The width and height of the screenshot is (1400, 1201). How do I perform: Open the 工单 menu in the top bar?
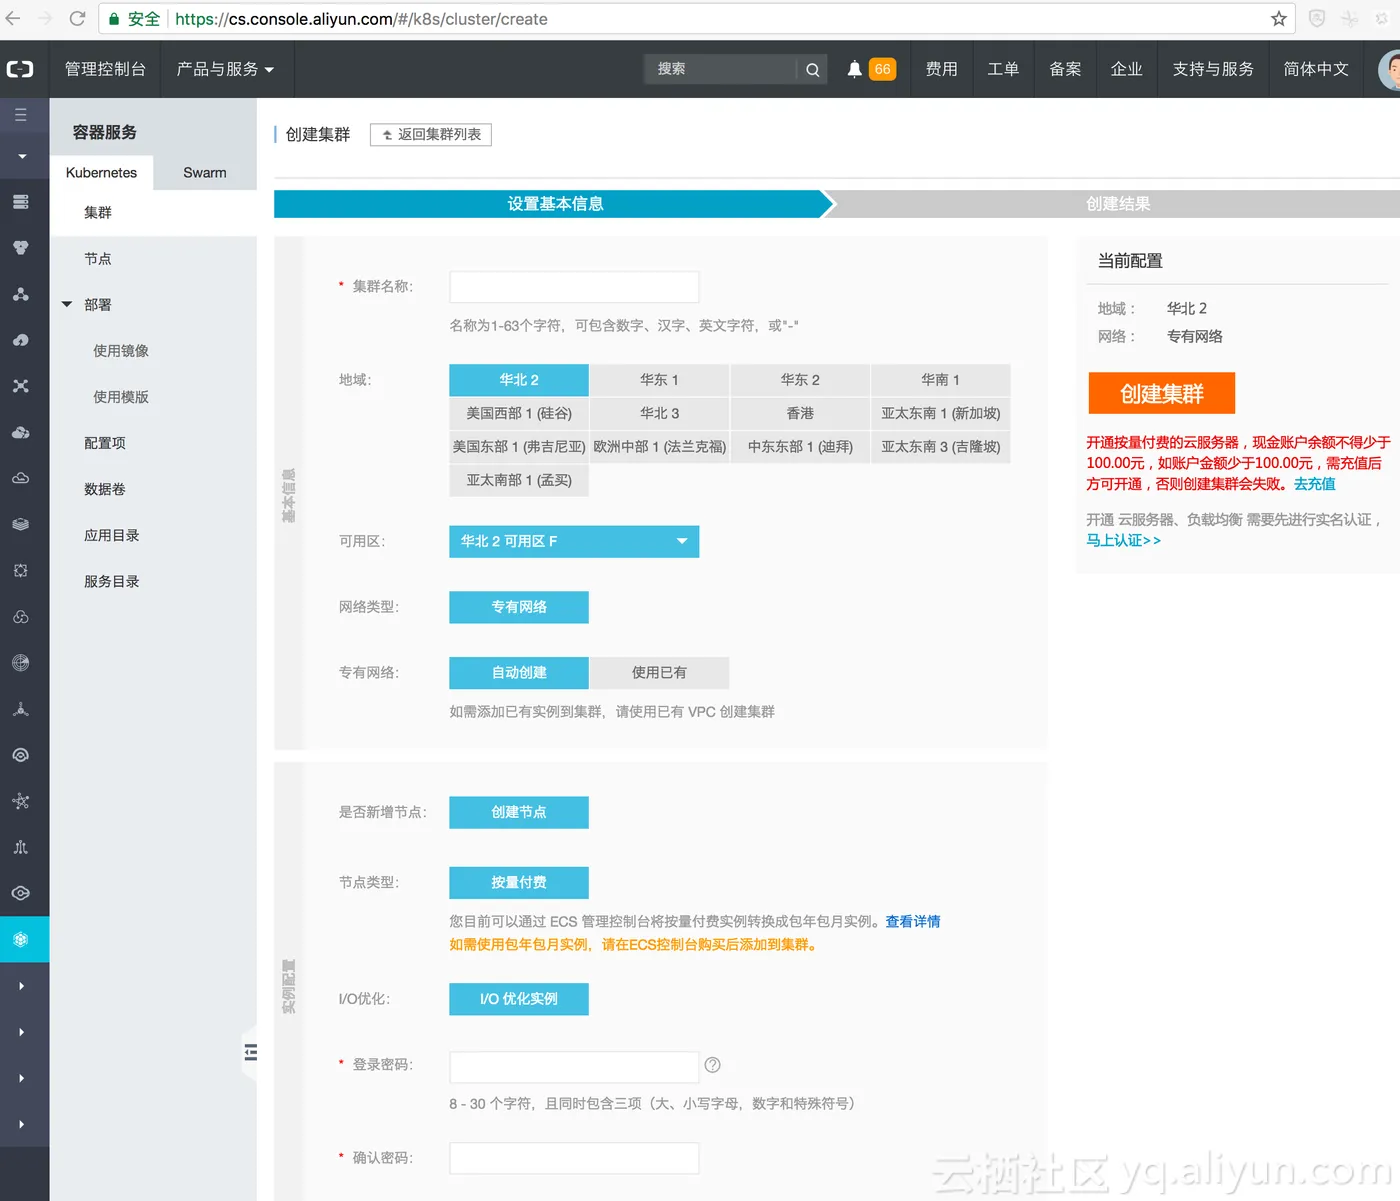[x=1003, y=69]
